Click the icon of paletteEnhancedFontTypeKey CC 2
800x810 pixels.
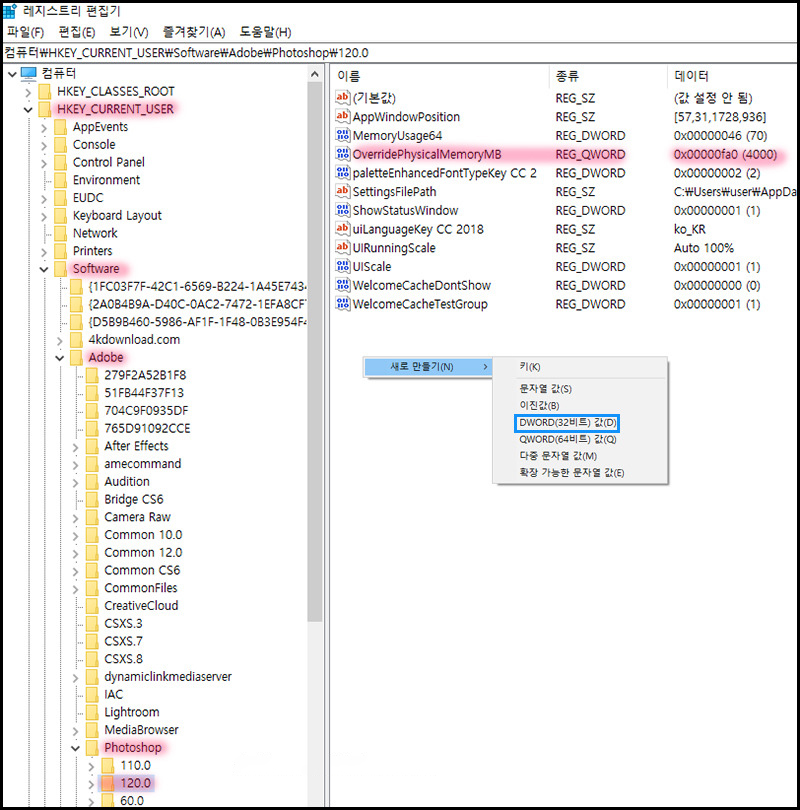coord(342,173)
